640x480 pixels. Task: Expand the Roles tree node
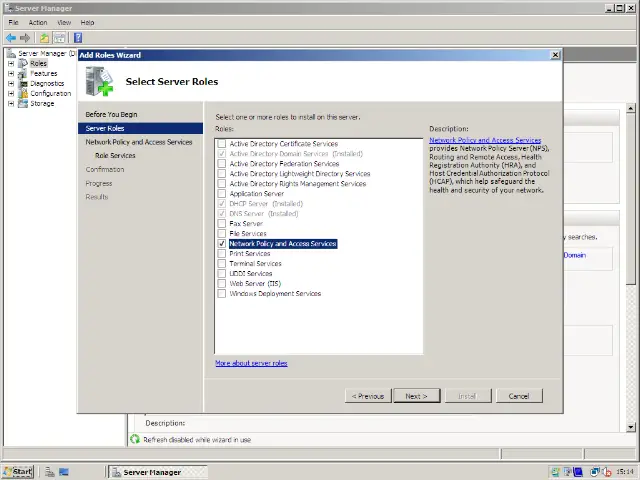point(11,63)
